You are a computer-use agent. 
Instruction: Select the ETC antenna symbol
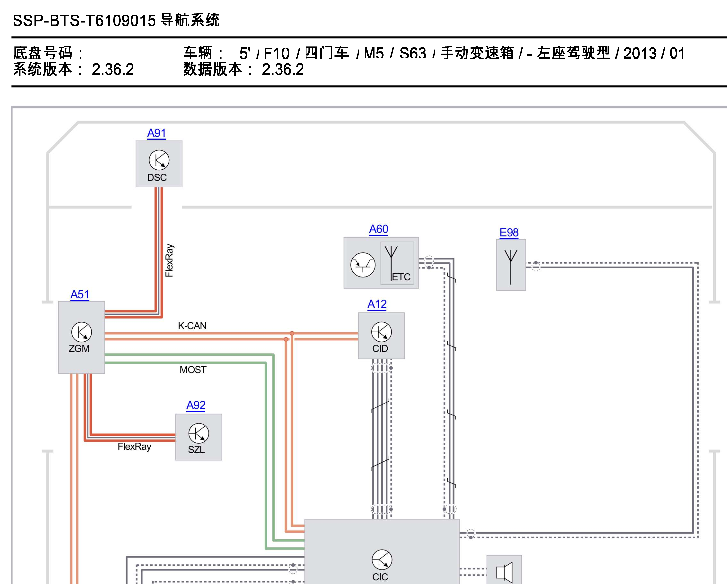[x=397, y=263]
